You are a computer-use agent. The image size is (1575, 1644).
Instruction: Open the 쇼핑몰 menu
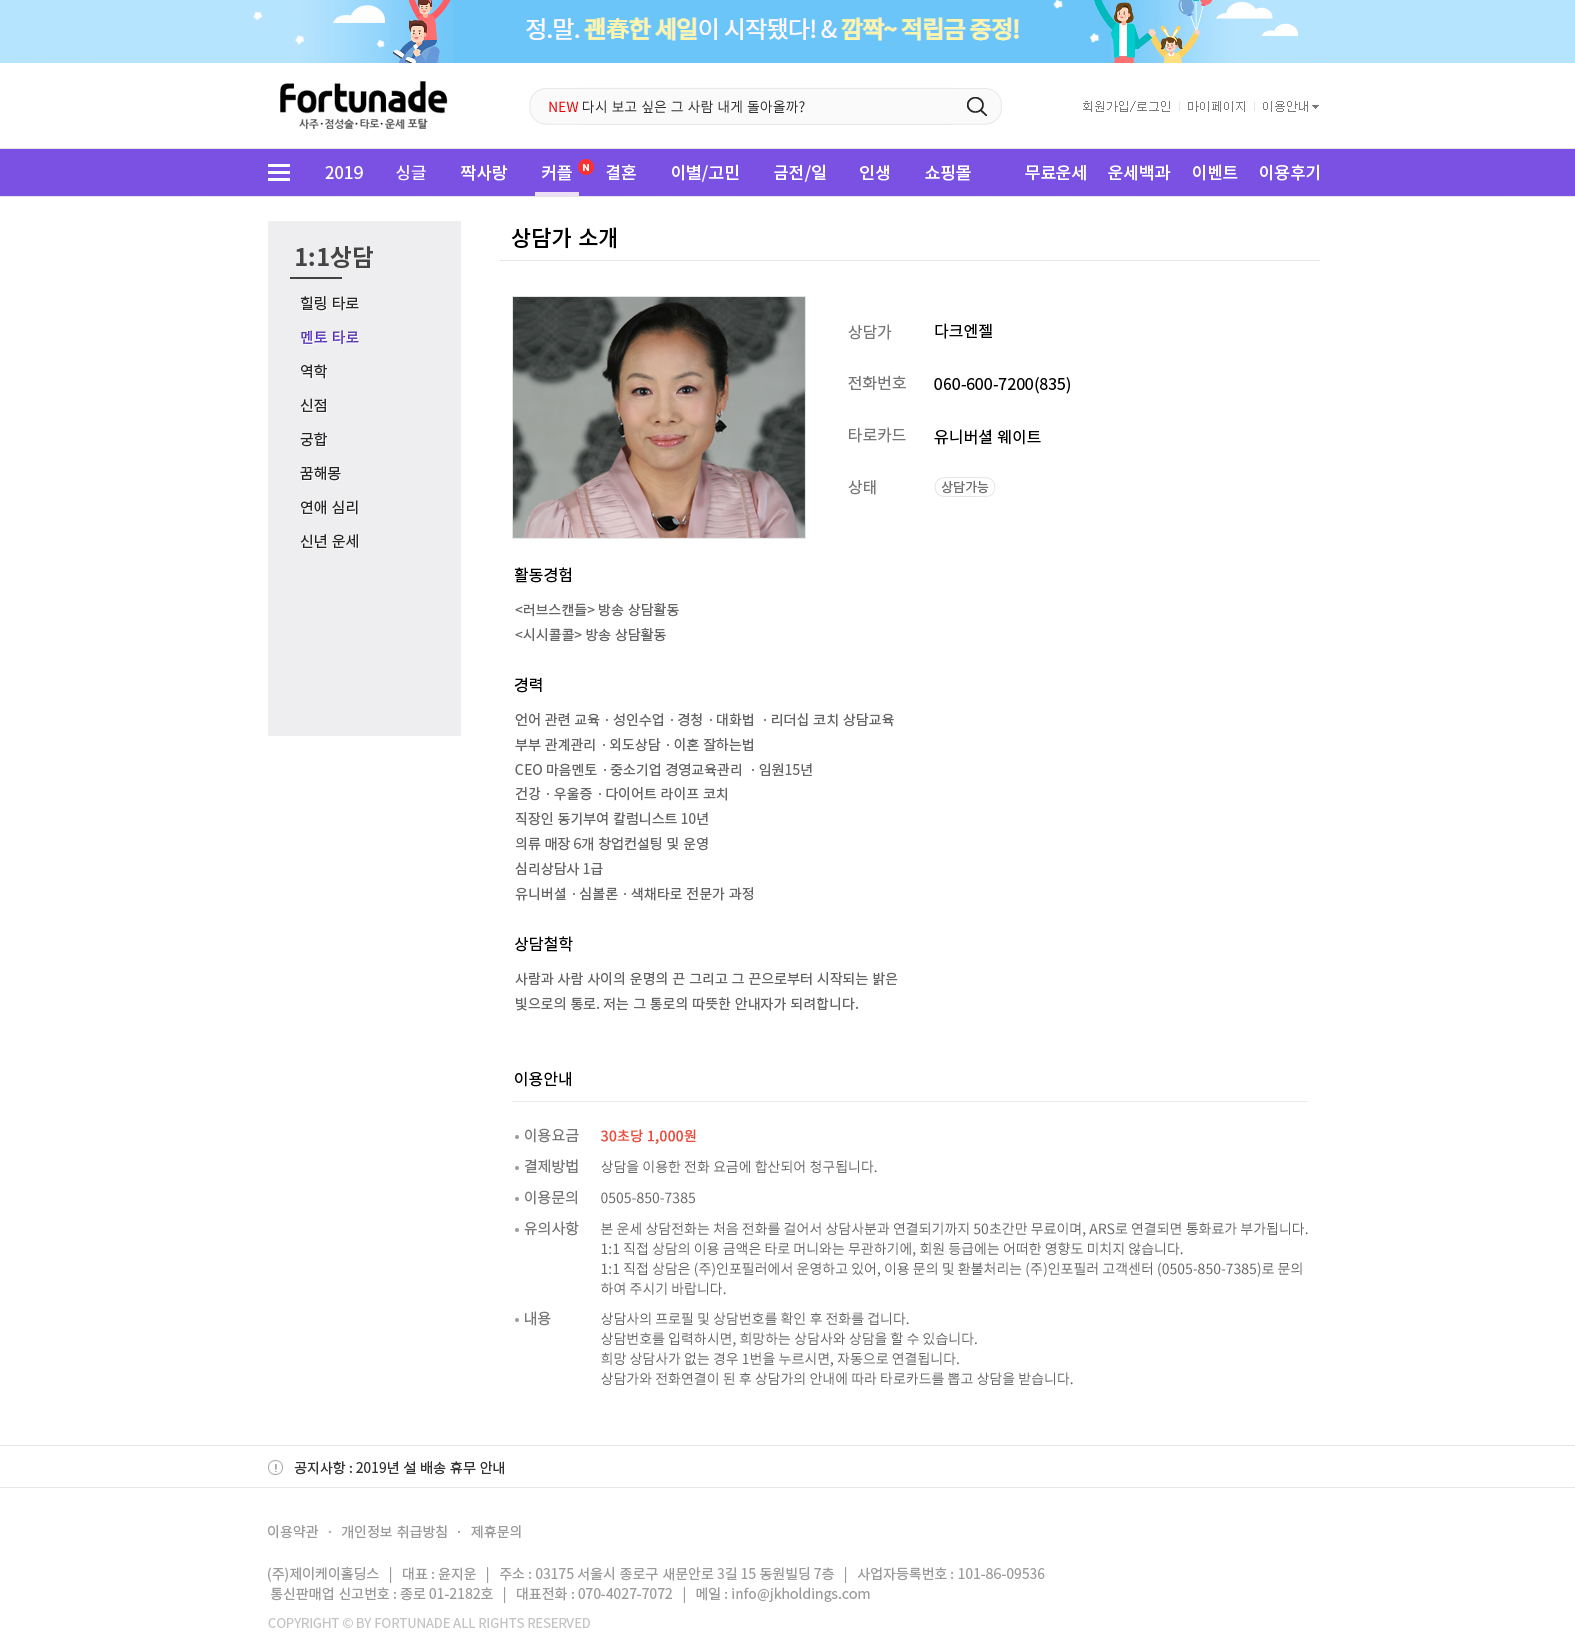948,173
